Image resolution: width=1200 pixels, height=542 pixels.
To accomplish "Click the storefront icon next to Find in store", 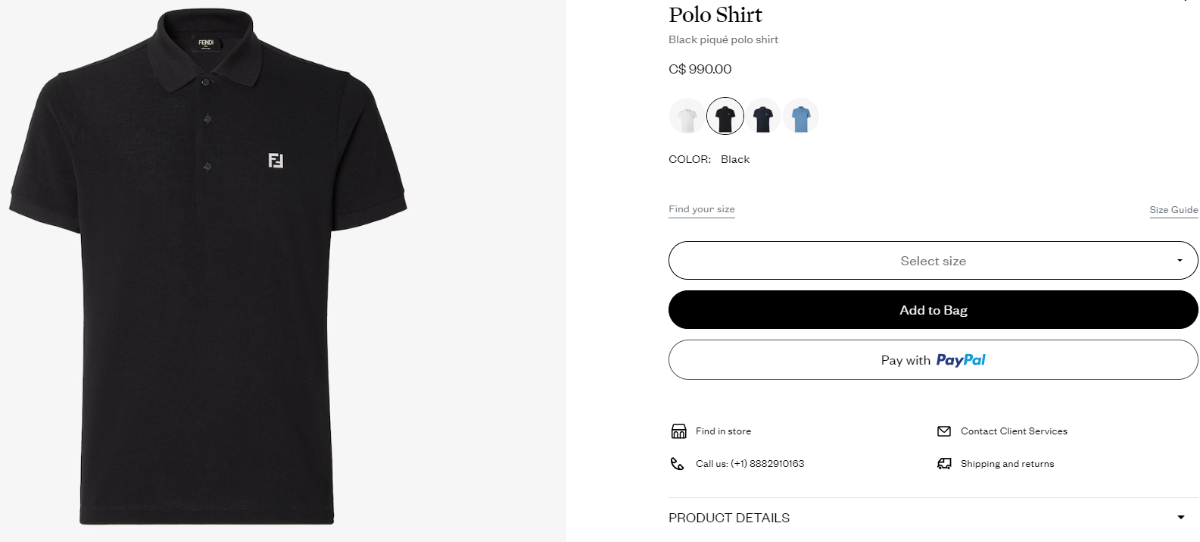I will 678,431.
